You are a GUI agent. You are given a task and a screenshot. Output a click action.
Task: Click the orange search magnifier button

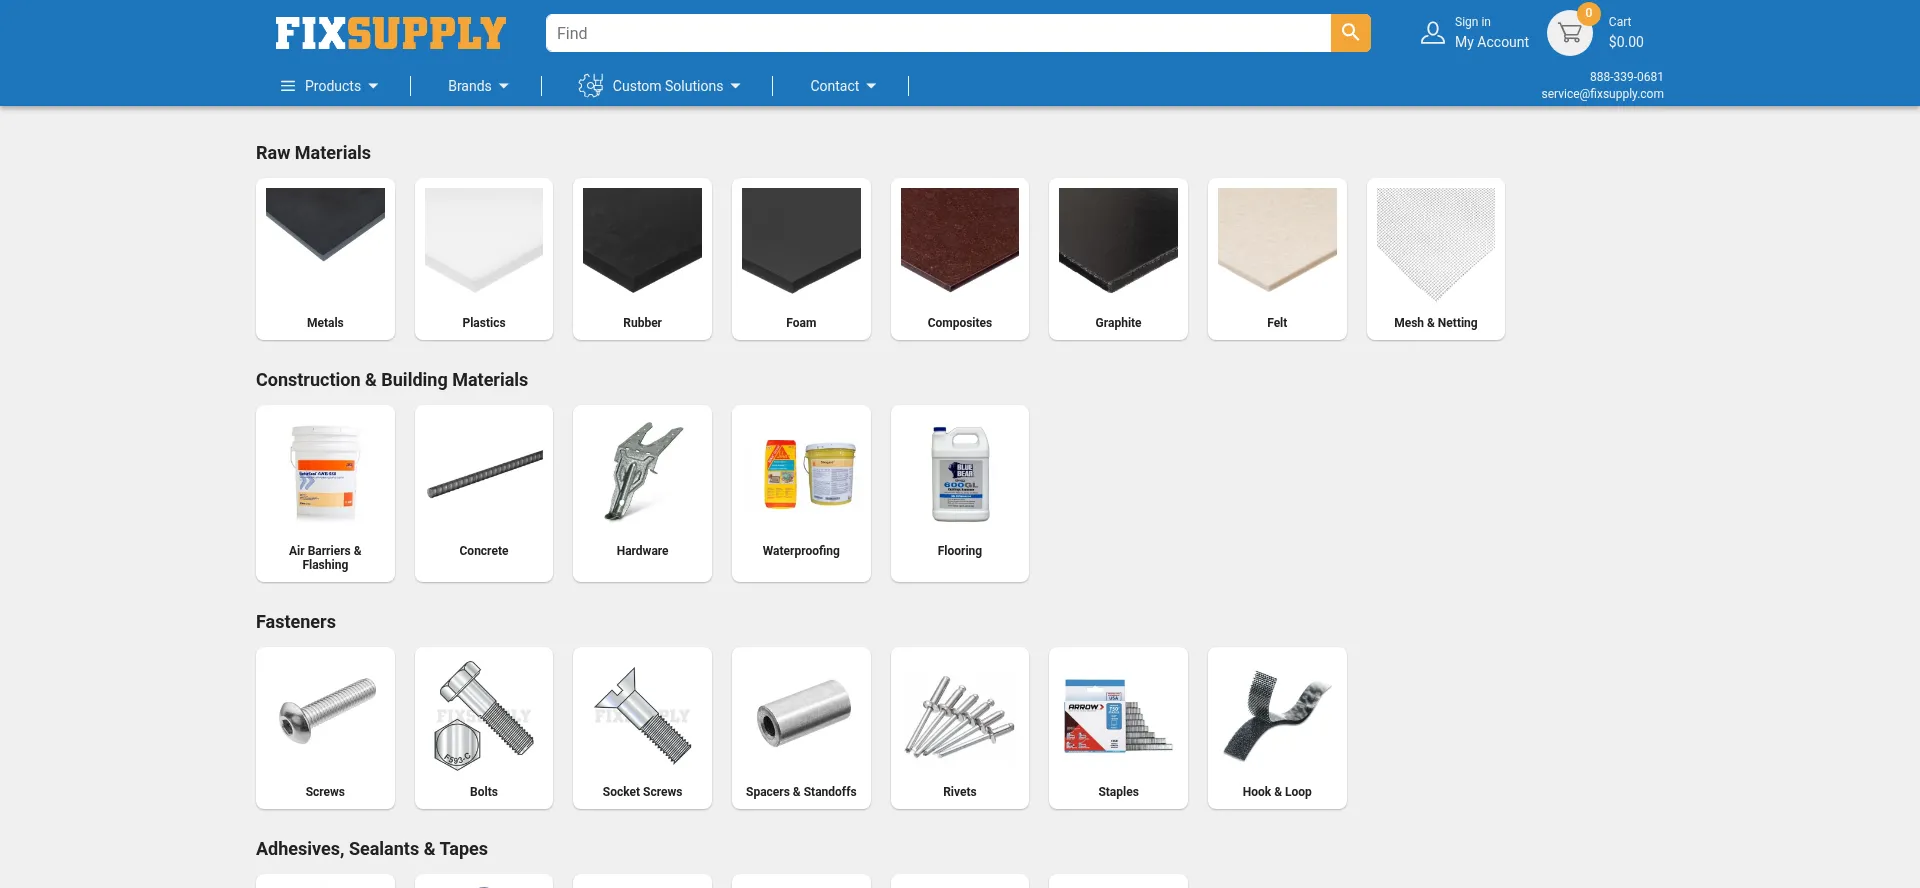tap(1350, 33)
